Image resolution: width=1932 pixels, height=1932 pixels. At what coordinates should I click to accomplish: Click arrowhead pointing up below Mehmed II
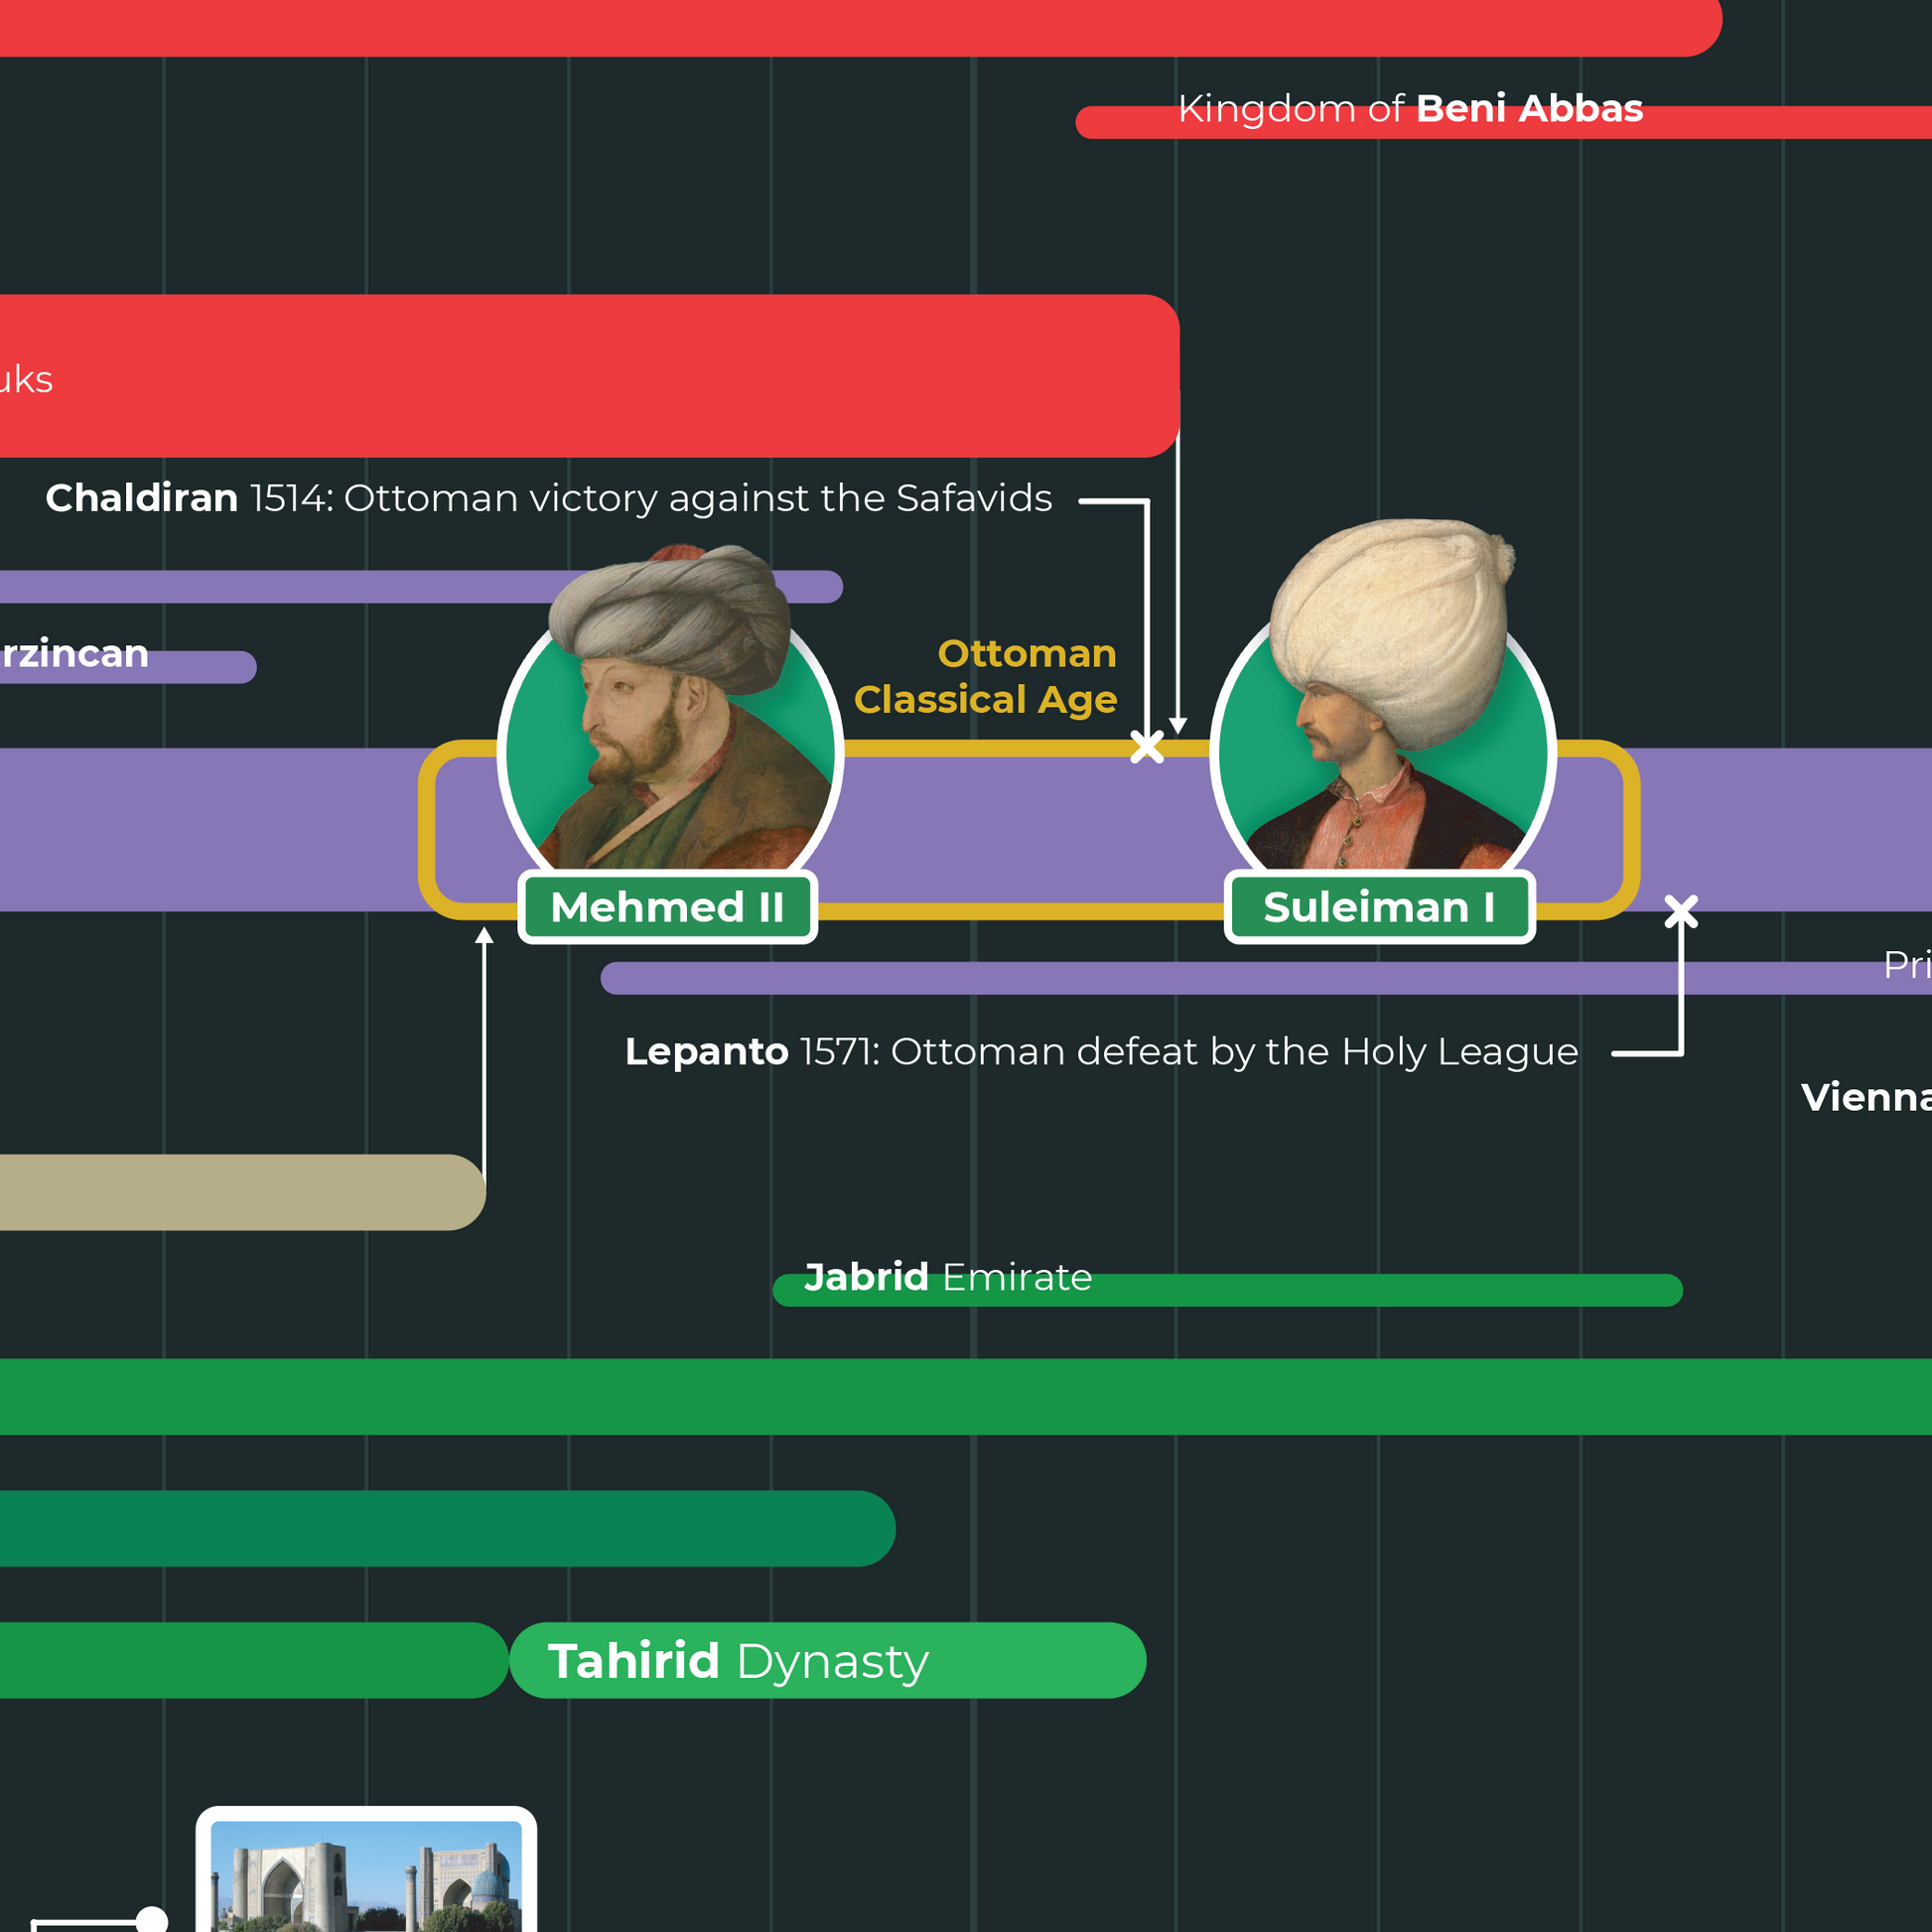[x=484, y=935]
